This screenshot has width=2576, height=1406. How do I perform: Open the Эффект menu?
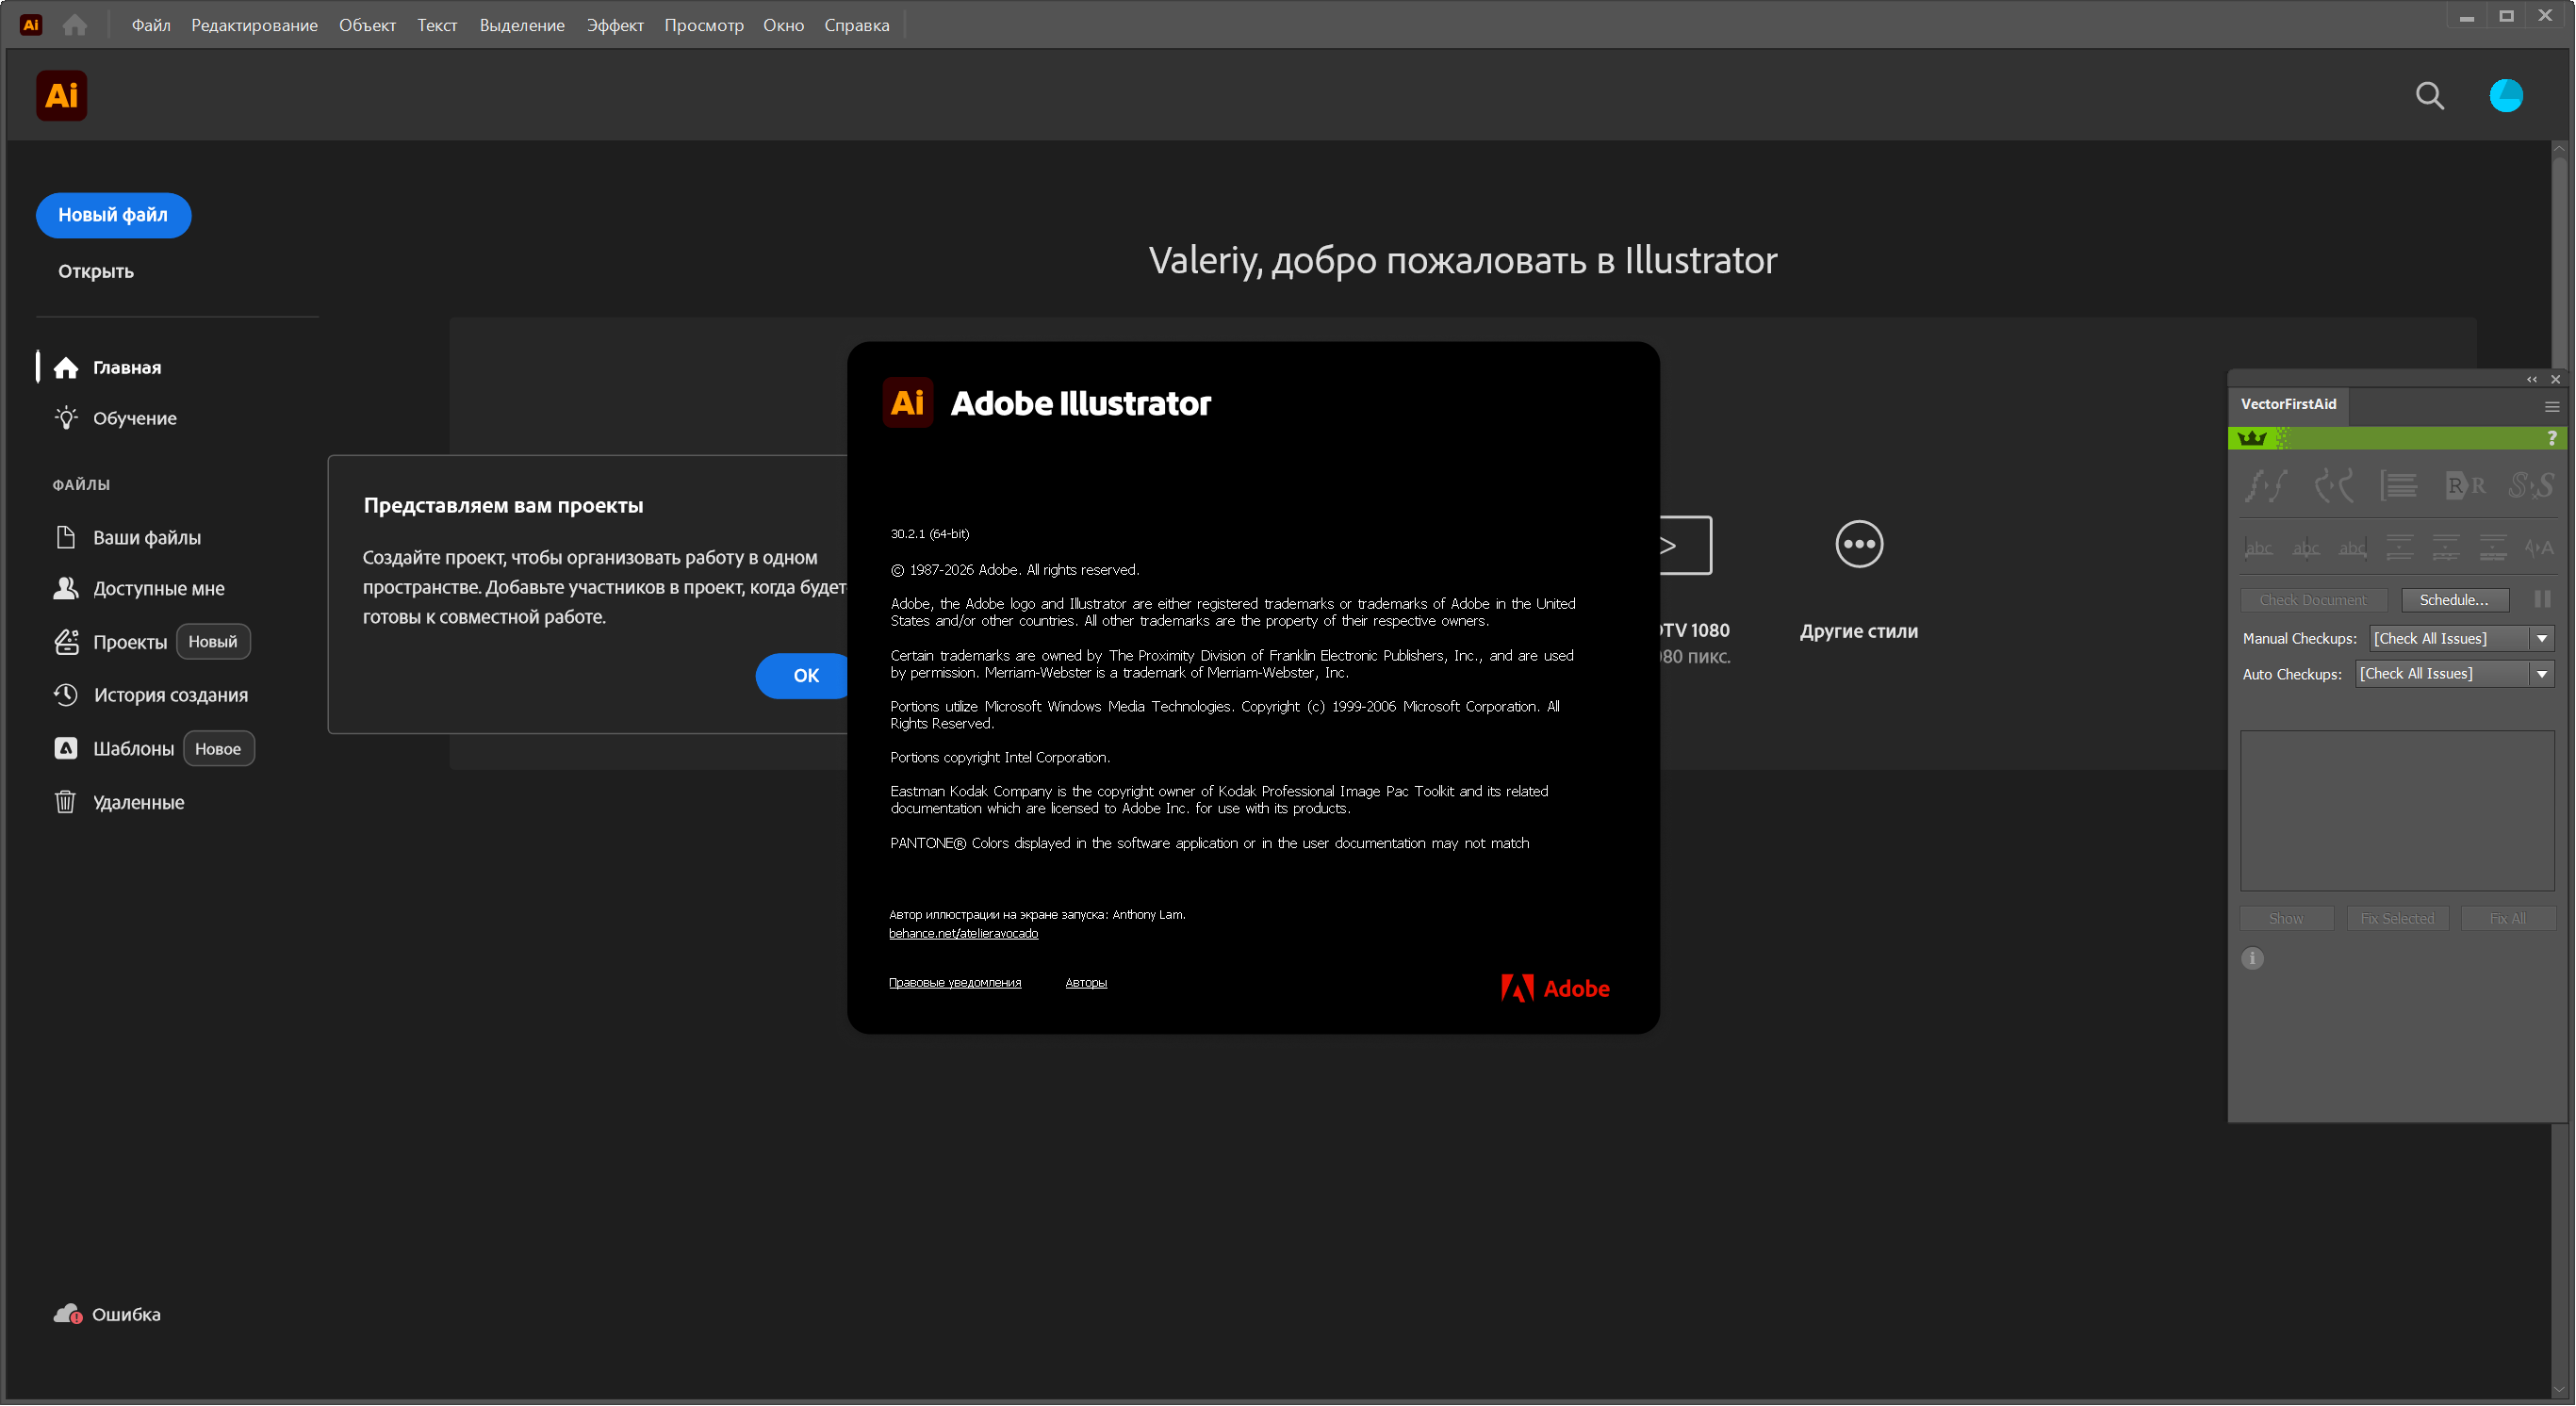[614, 25]
